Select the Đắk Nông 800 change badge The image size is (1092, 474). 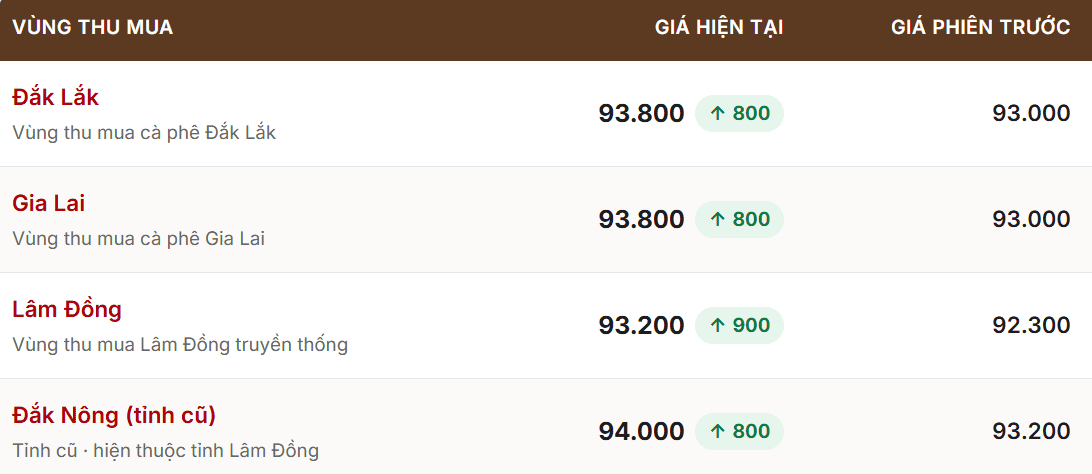(x=740, y=432)
